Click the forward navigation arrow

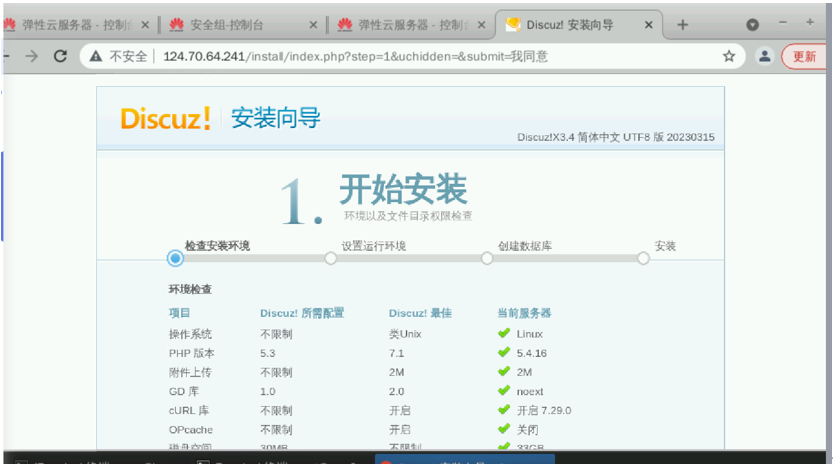point(32,57)
